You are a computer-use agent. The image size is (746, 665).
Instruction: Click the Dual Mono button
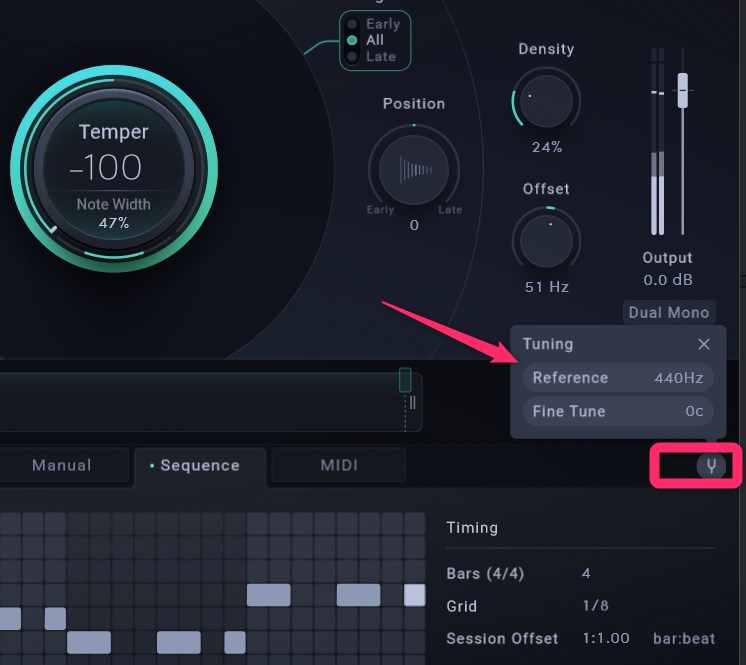click(x=668, y=312)
